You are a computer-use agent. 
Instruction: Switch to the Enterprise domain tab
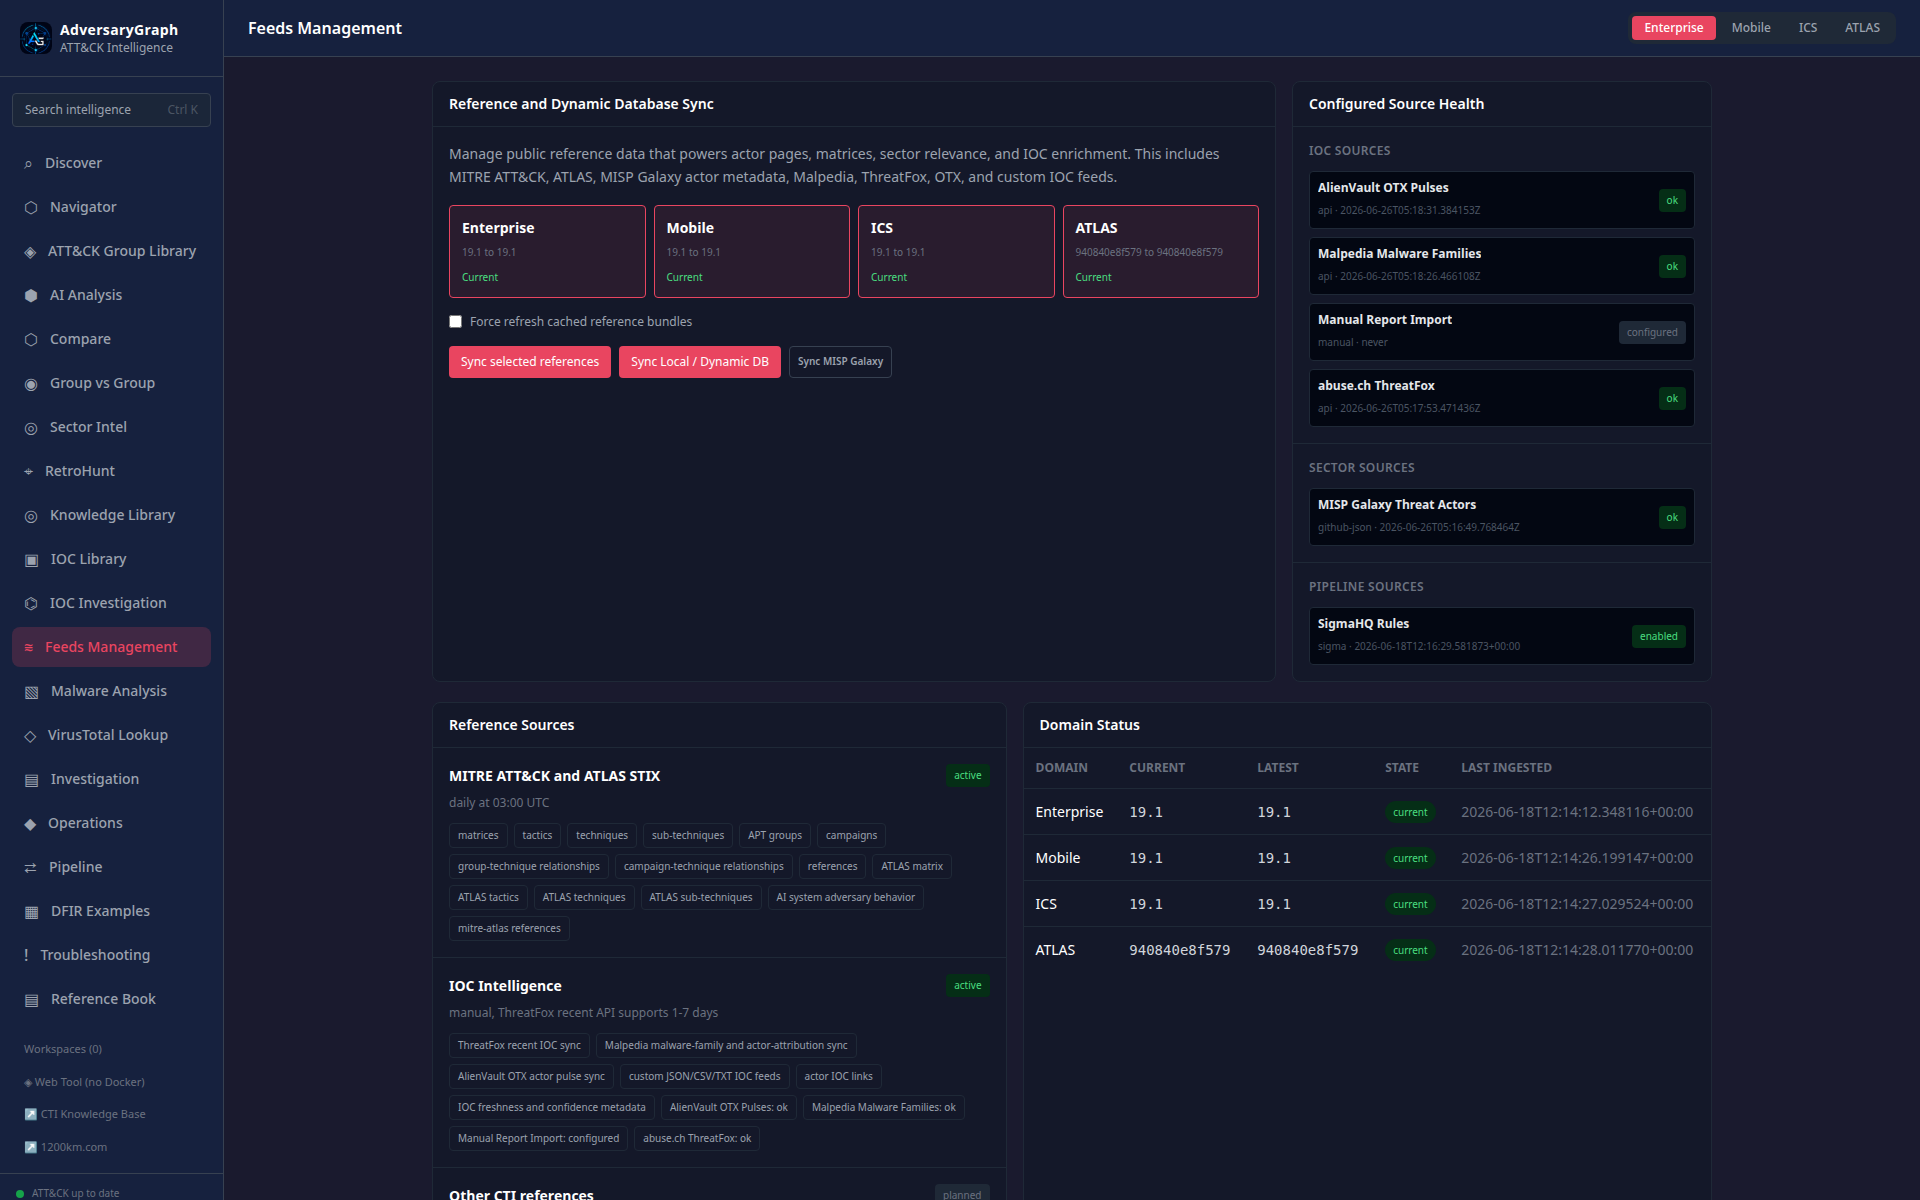(1673, 28)
